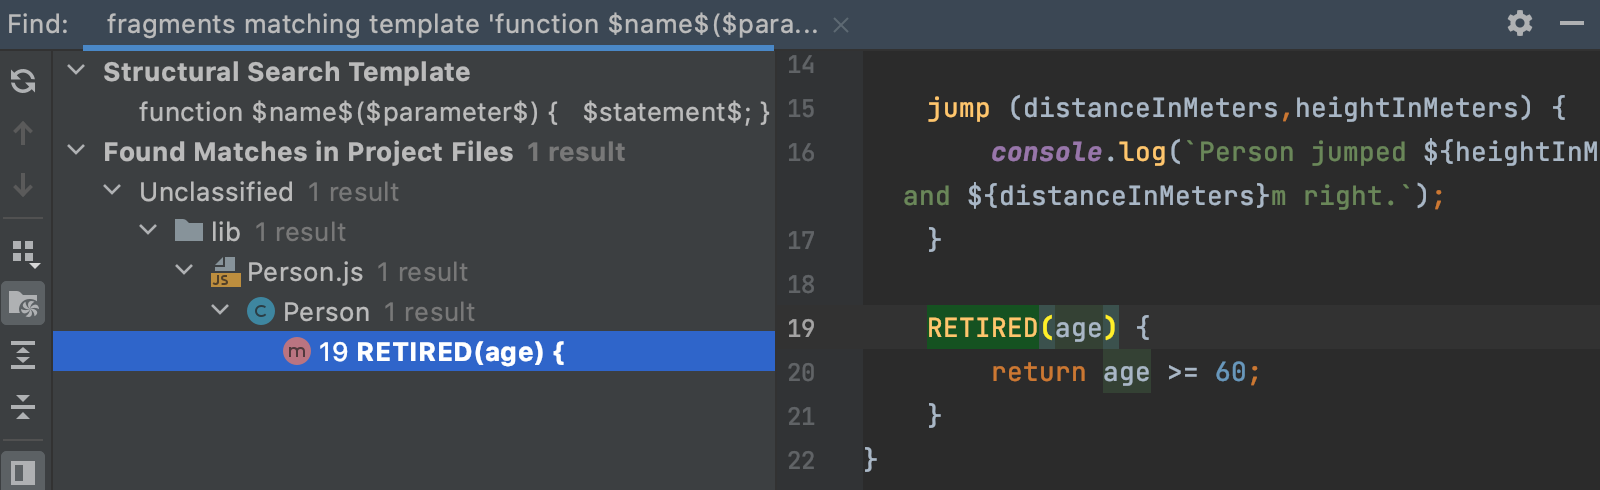
Task: Go to previous occurrence up arrow
Action: pyautogui.click(x=23, y=133)
